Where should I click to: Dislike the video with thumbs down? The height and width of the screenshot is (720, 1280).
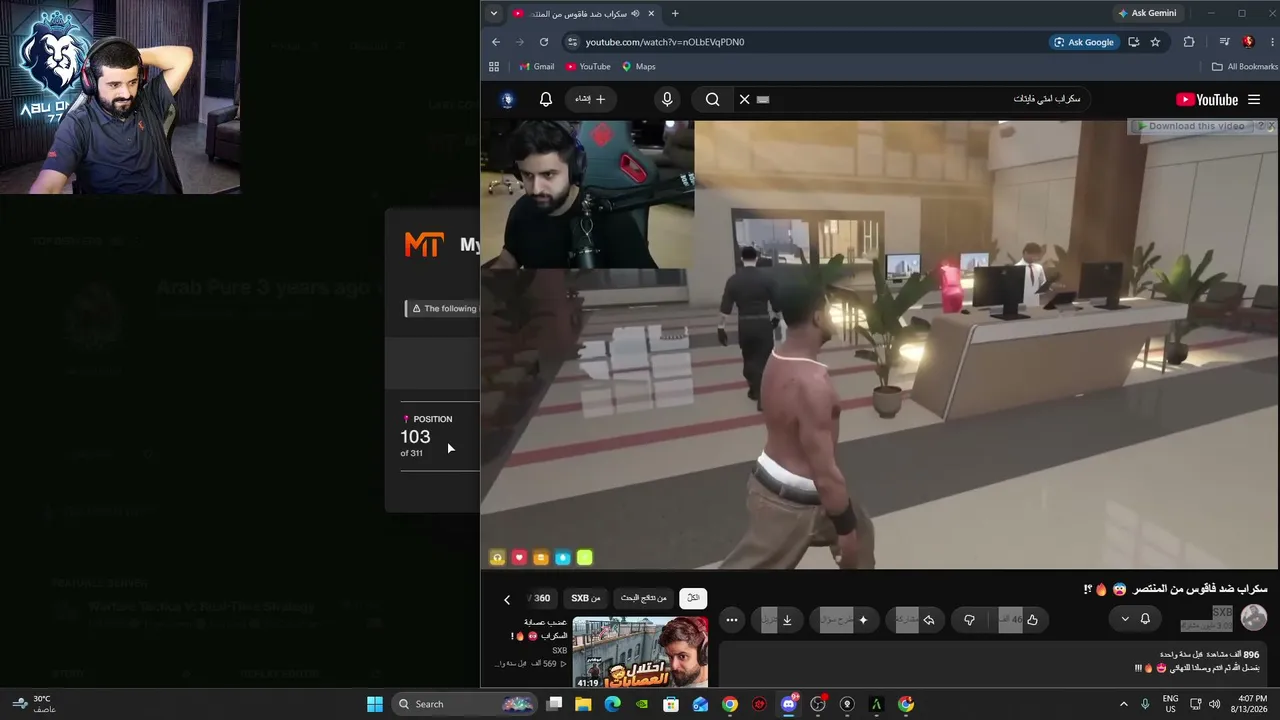coord(969,620)
